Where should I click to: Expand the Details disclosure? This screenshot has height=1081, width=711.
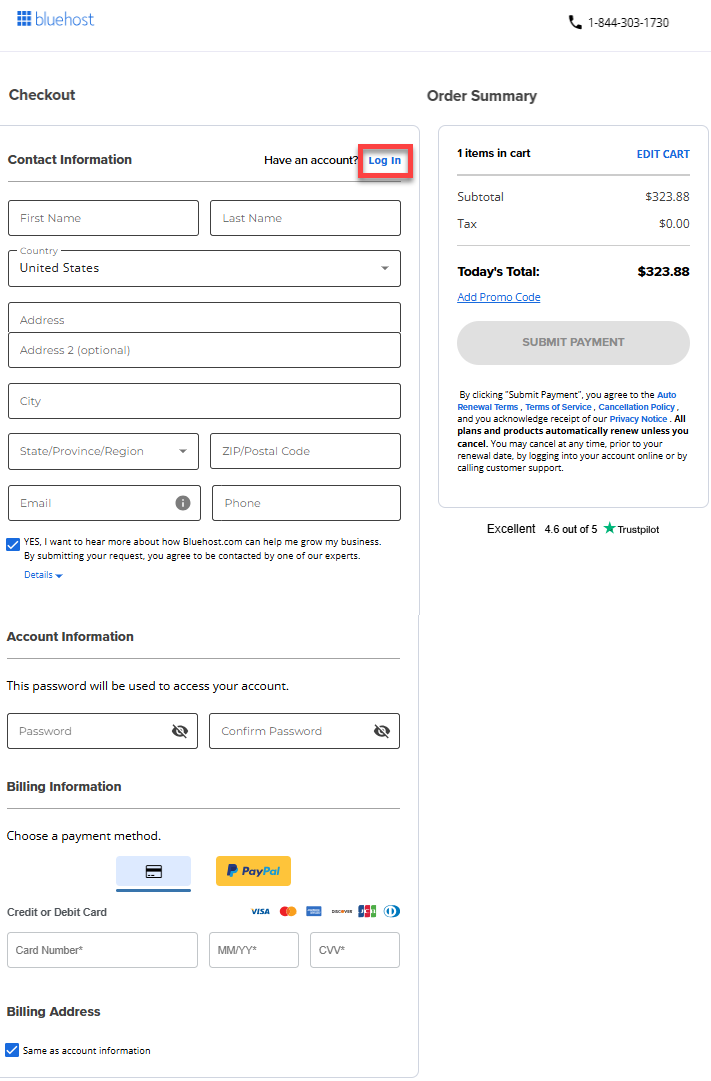pyautogui.click(x=43, y=575)
